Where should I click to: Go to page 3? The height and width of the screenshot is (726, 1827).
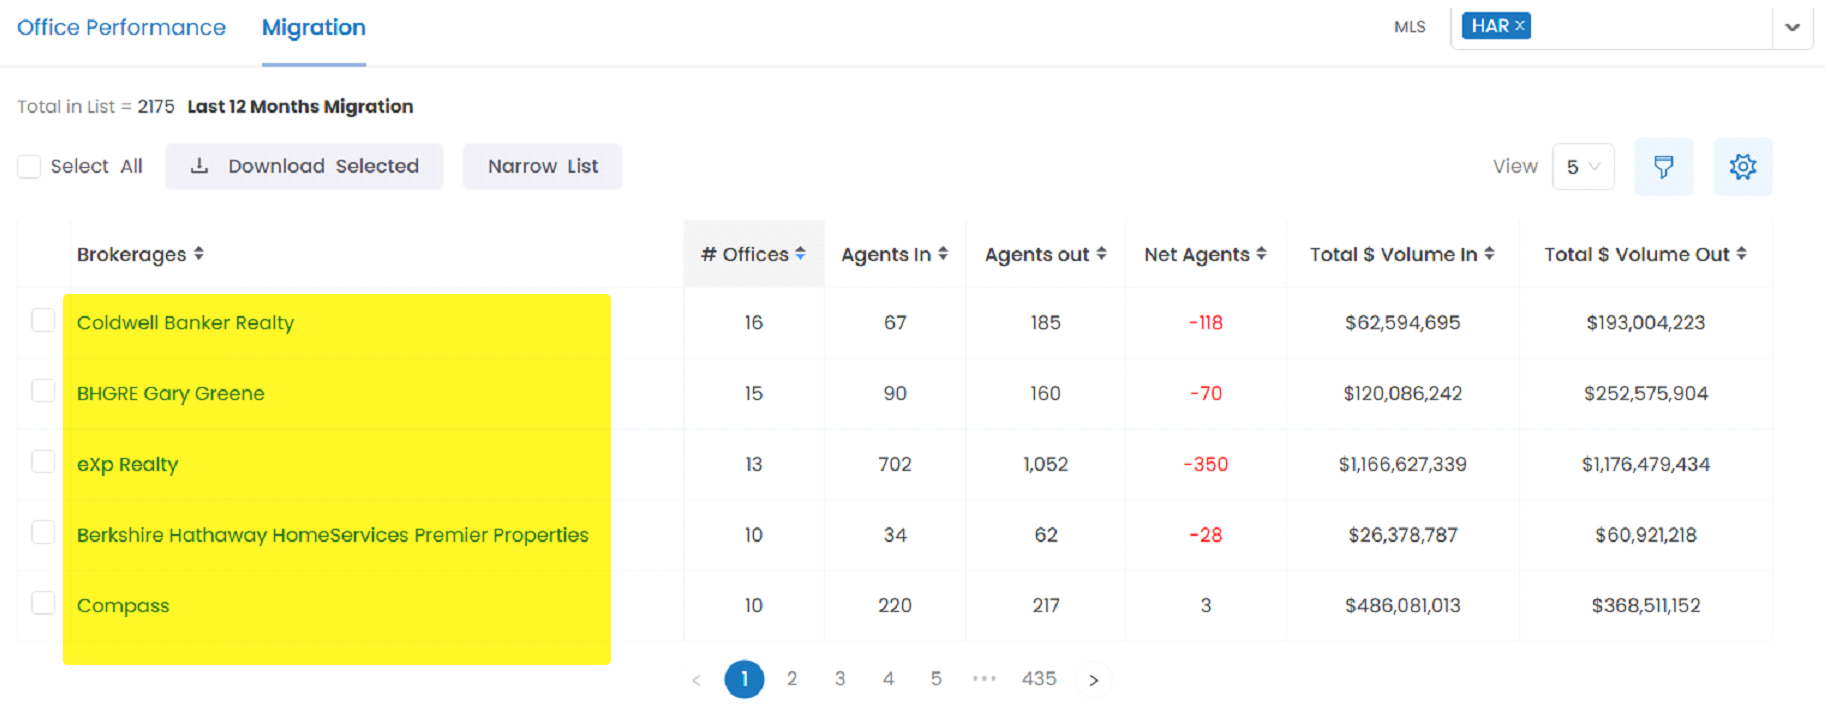(x=840, y=679)
